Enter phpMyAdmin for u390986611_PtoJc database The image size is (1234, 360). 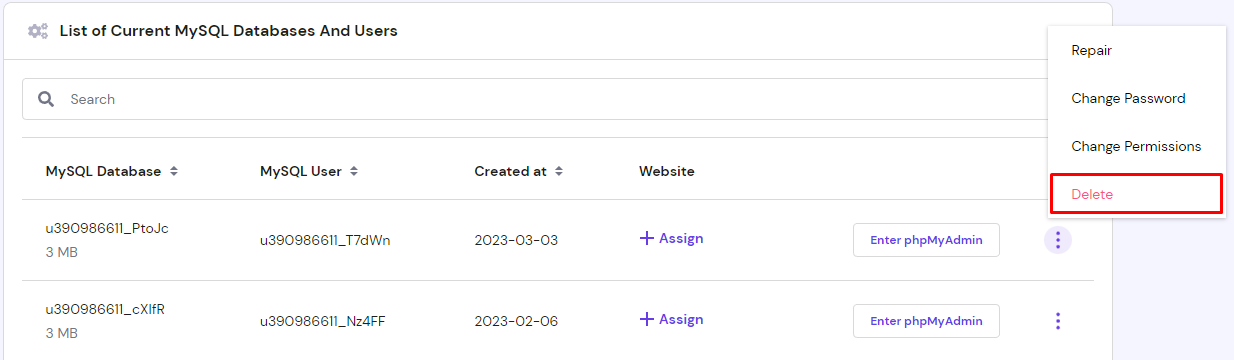pos(926,240)
